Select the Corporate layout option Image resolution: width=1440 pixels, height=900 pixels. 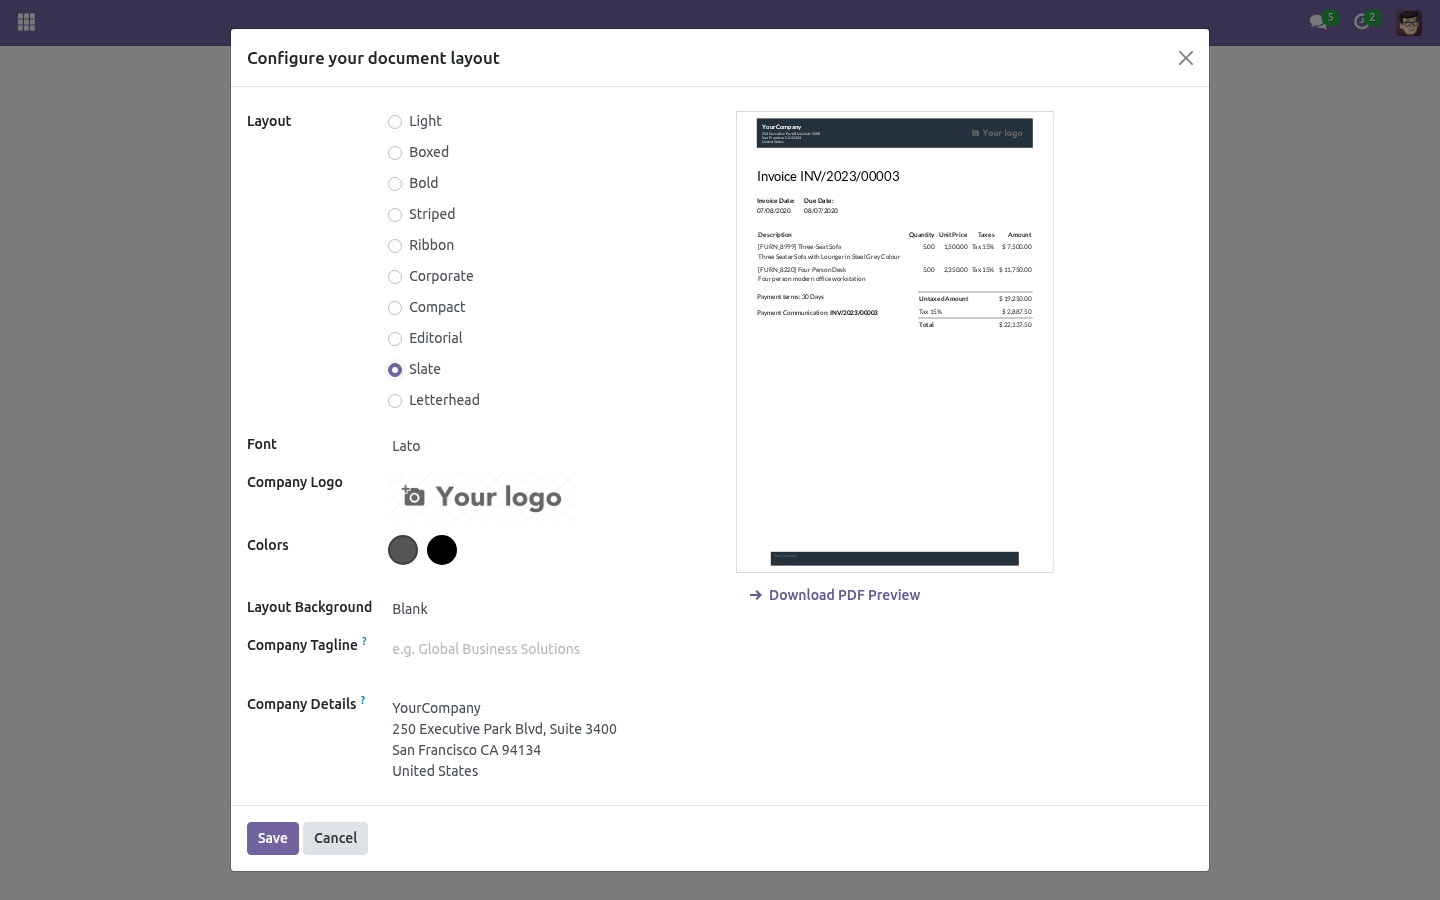pyautogui.click(x=395, y=277)
